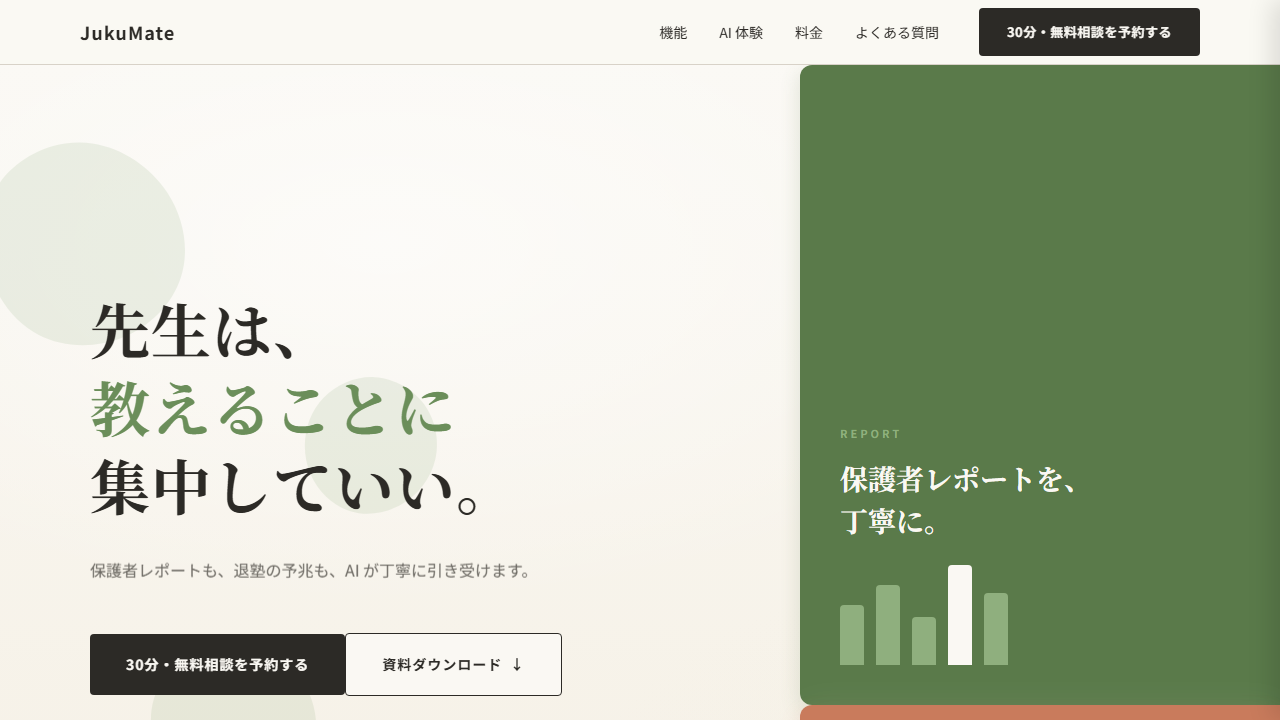This screenshot has height=720, width=1280.
Task: Click the hero 30分・無料相談を予約する button
Action: (x=217, y=664)
